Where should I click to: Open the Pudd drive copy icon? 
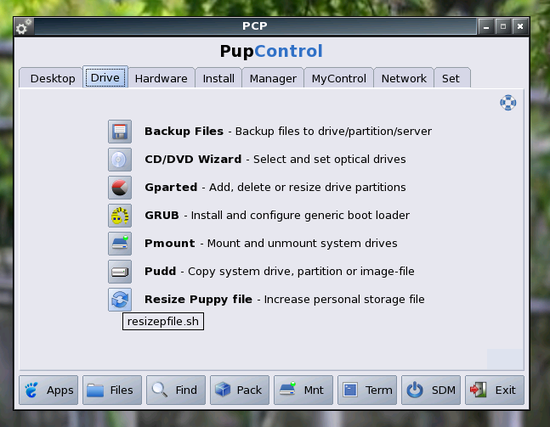120,272
